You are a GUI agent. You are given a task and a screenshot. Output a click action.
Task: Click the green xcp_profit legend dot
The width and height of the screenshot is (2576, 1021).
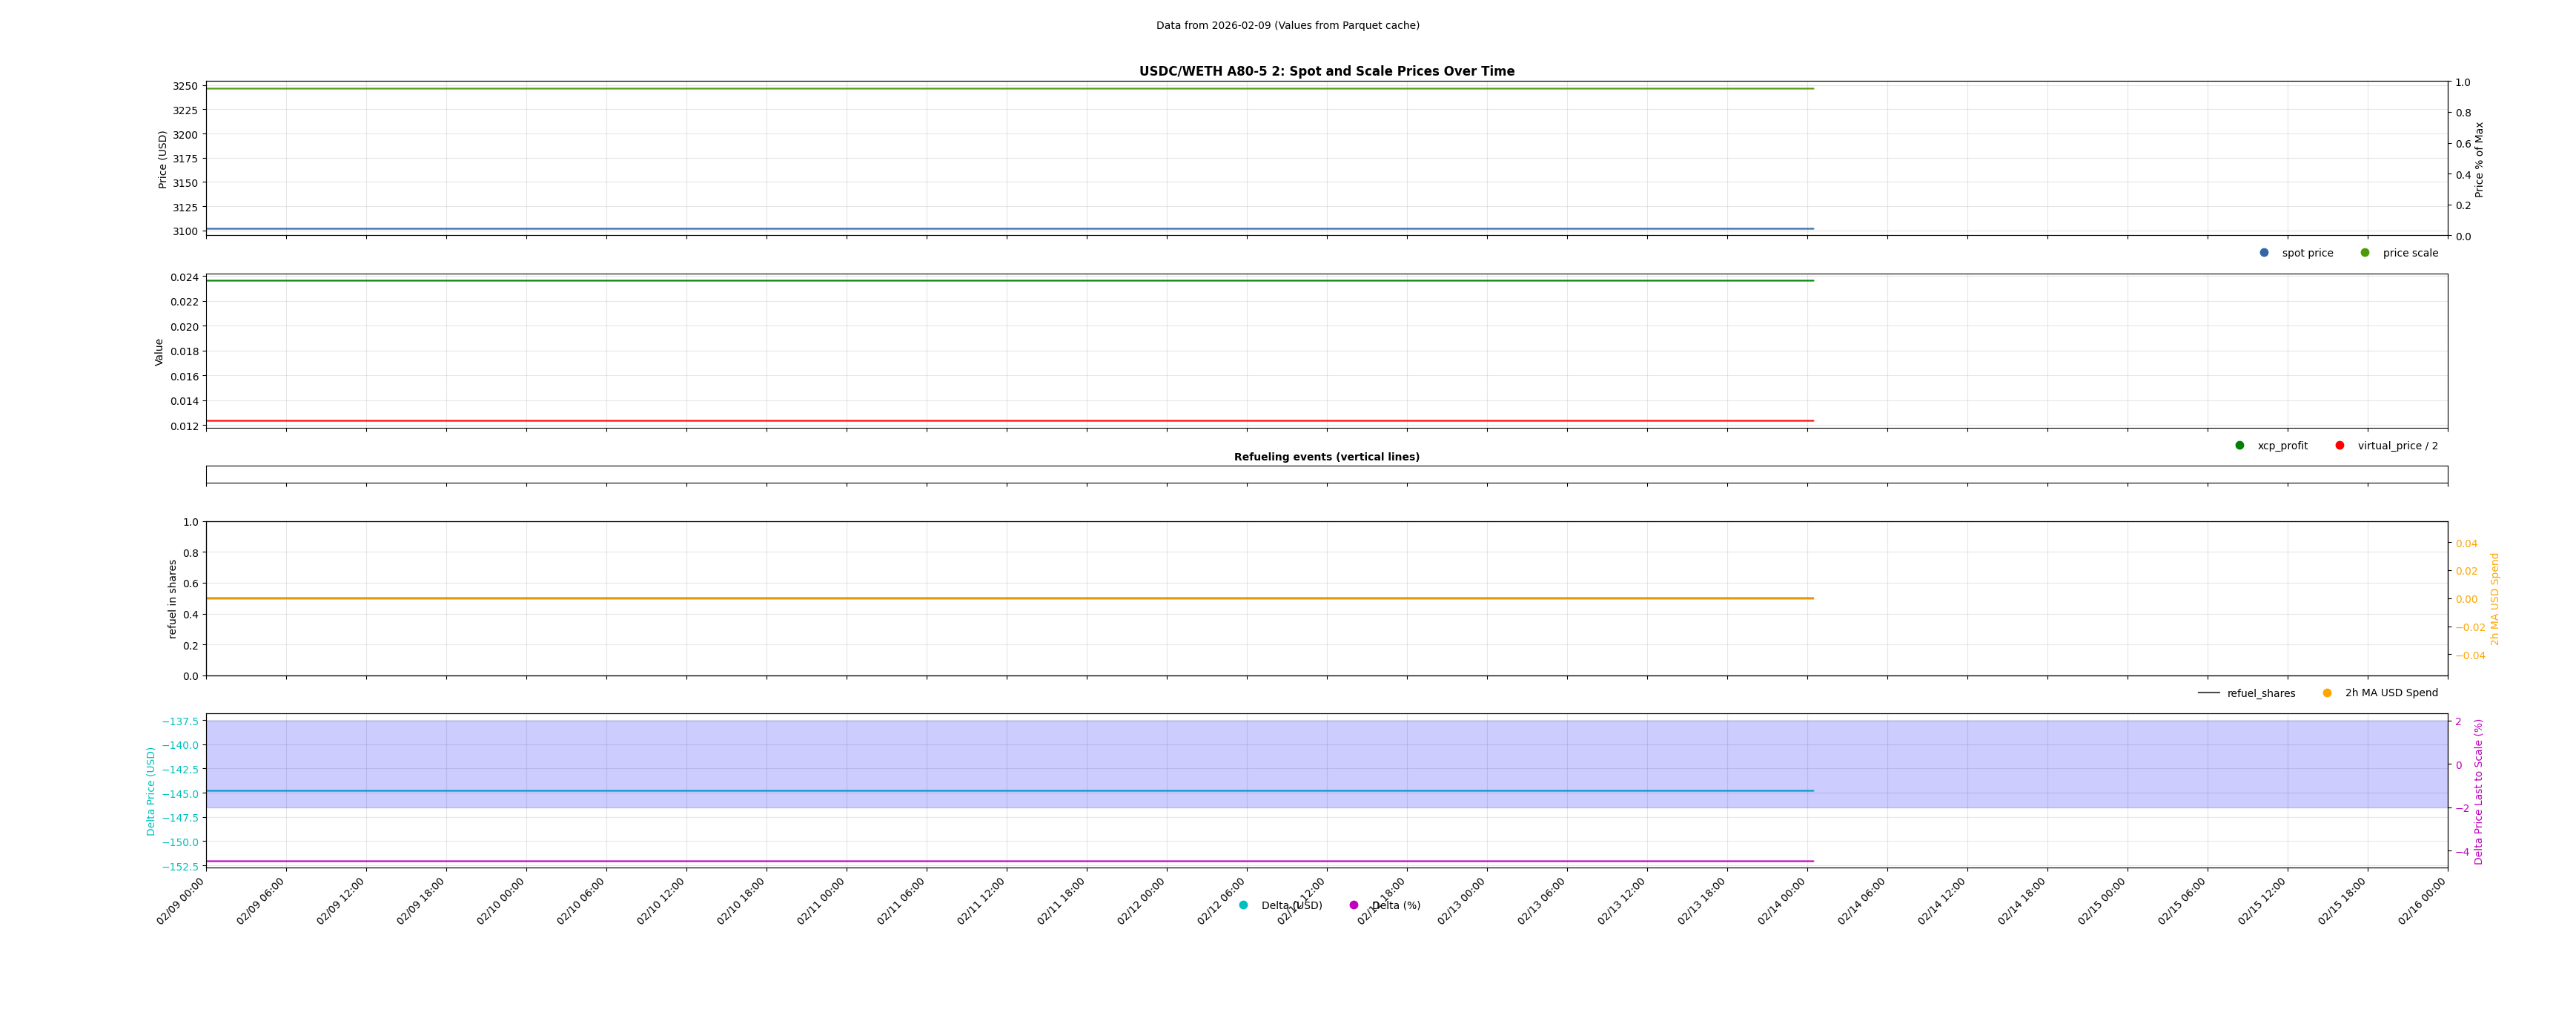pos(2240,446)
